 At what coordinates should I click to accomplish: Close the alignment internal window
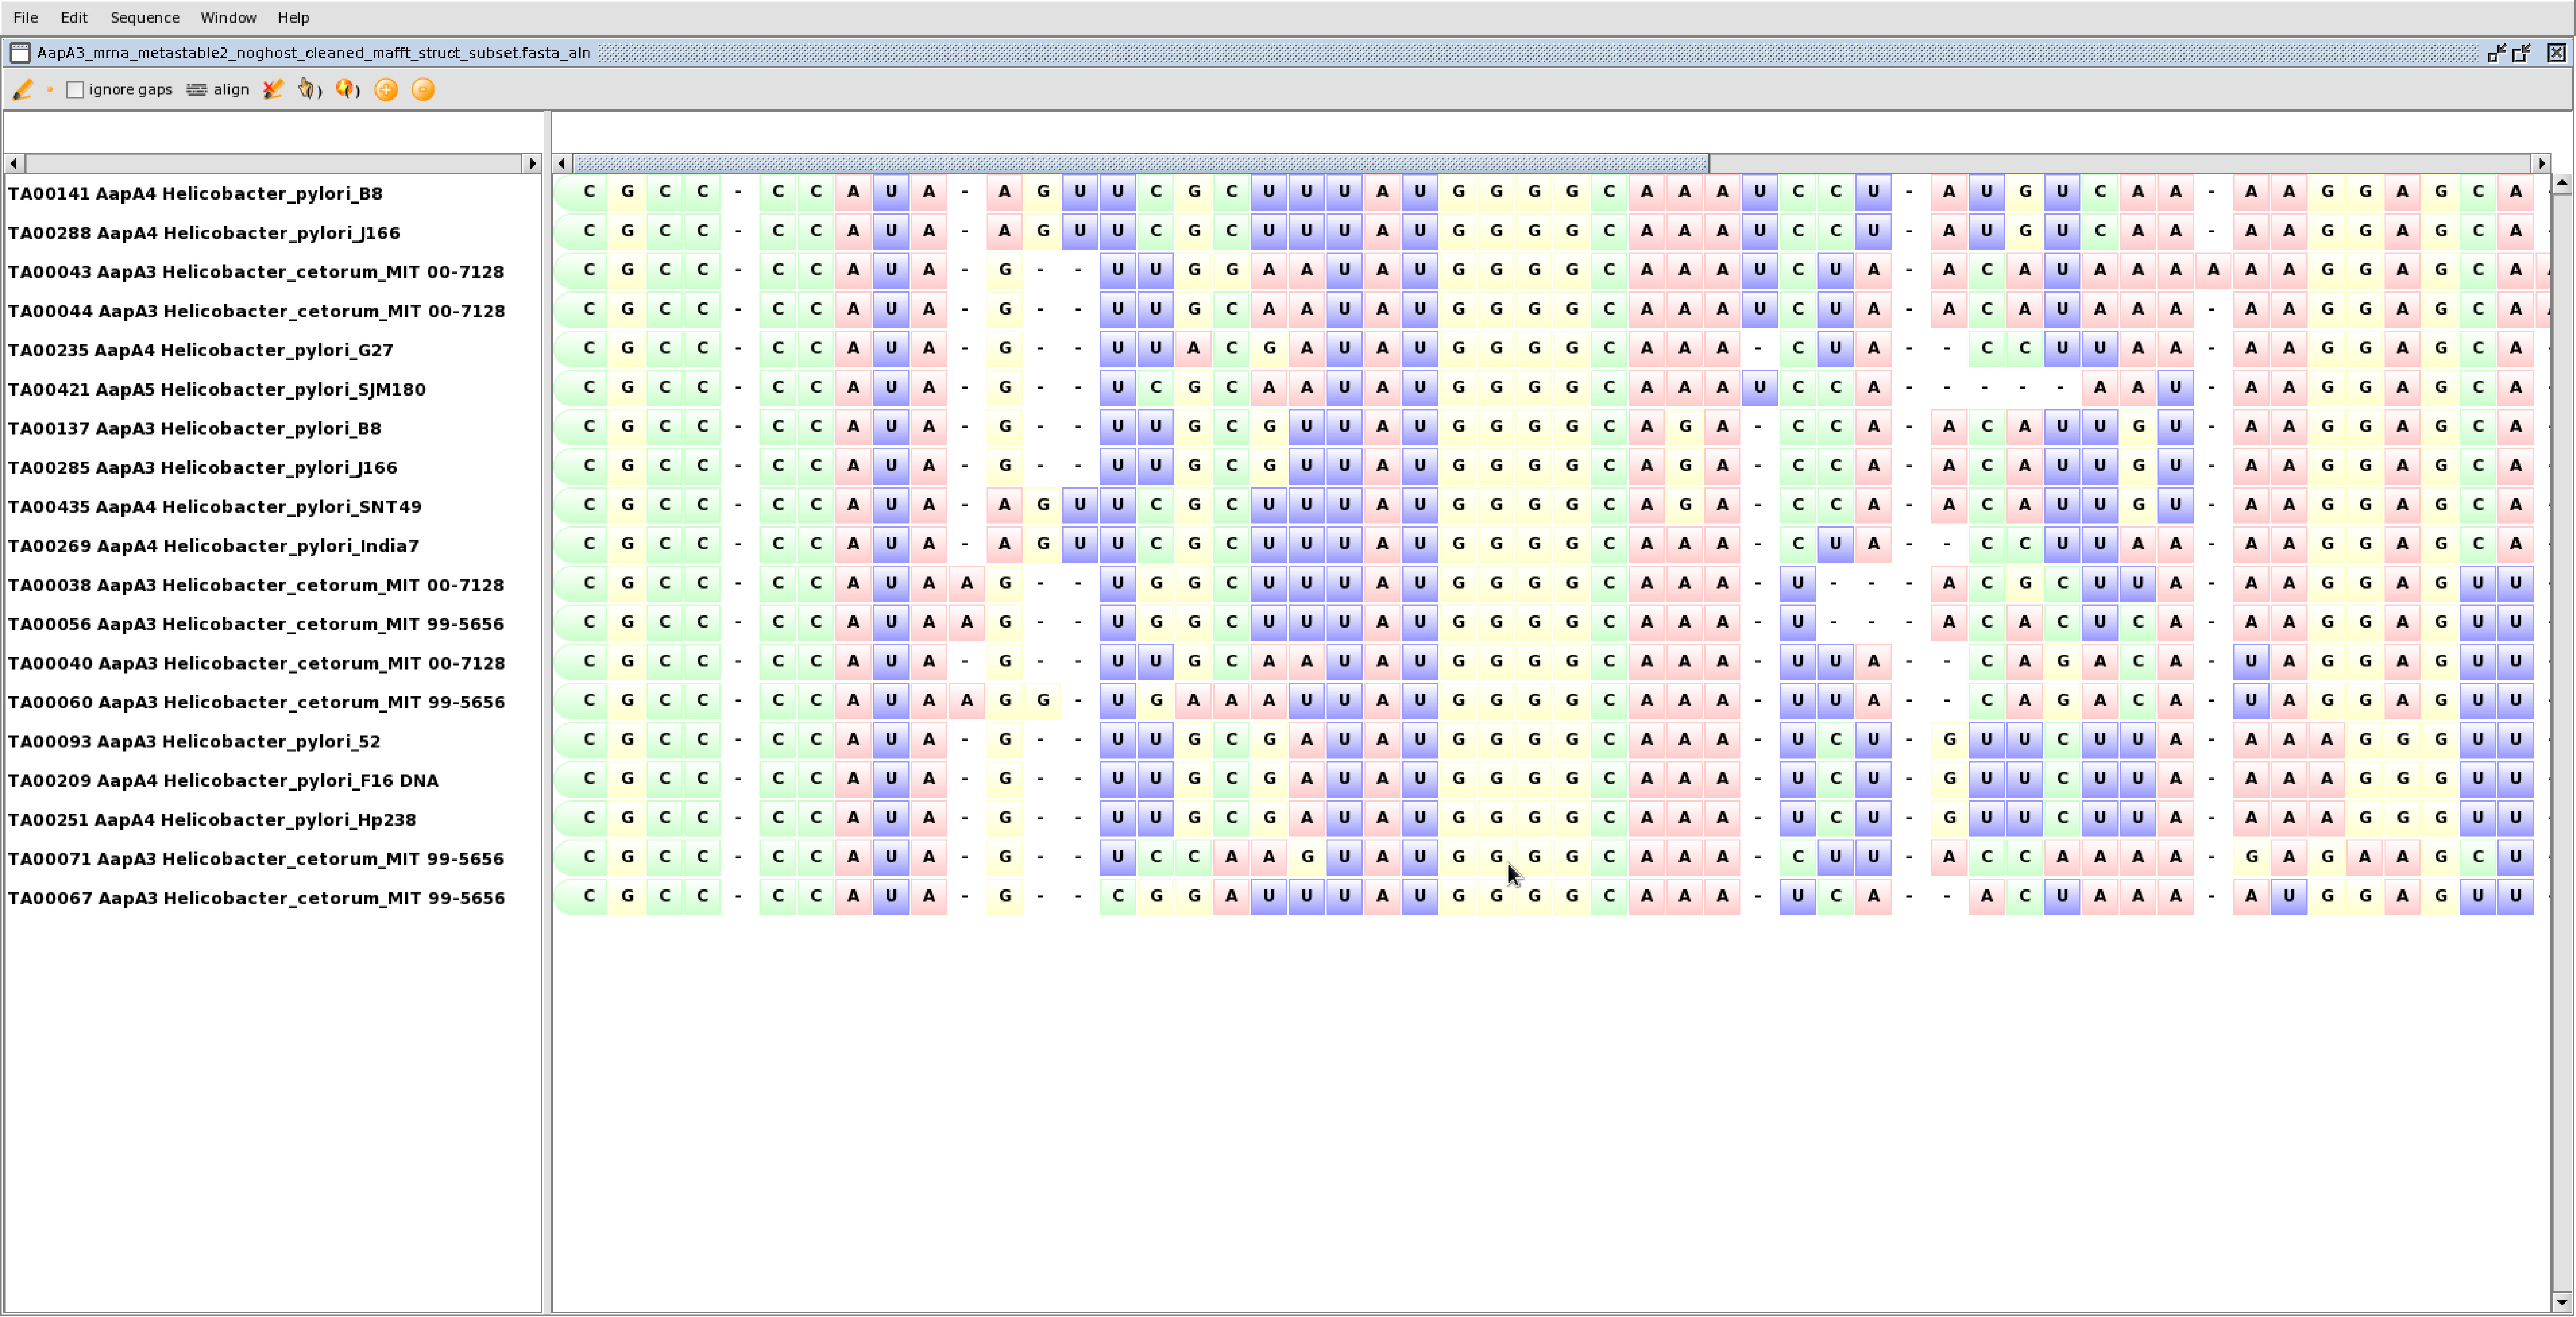2556,53
